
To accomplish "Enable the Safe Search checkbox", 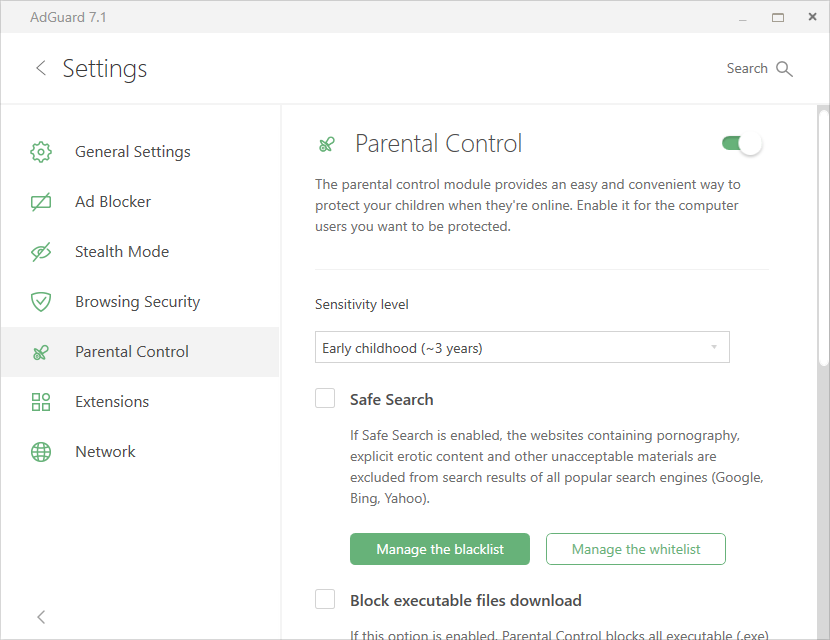I will 325,398.
